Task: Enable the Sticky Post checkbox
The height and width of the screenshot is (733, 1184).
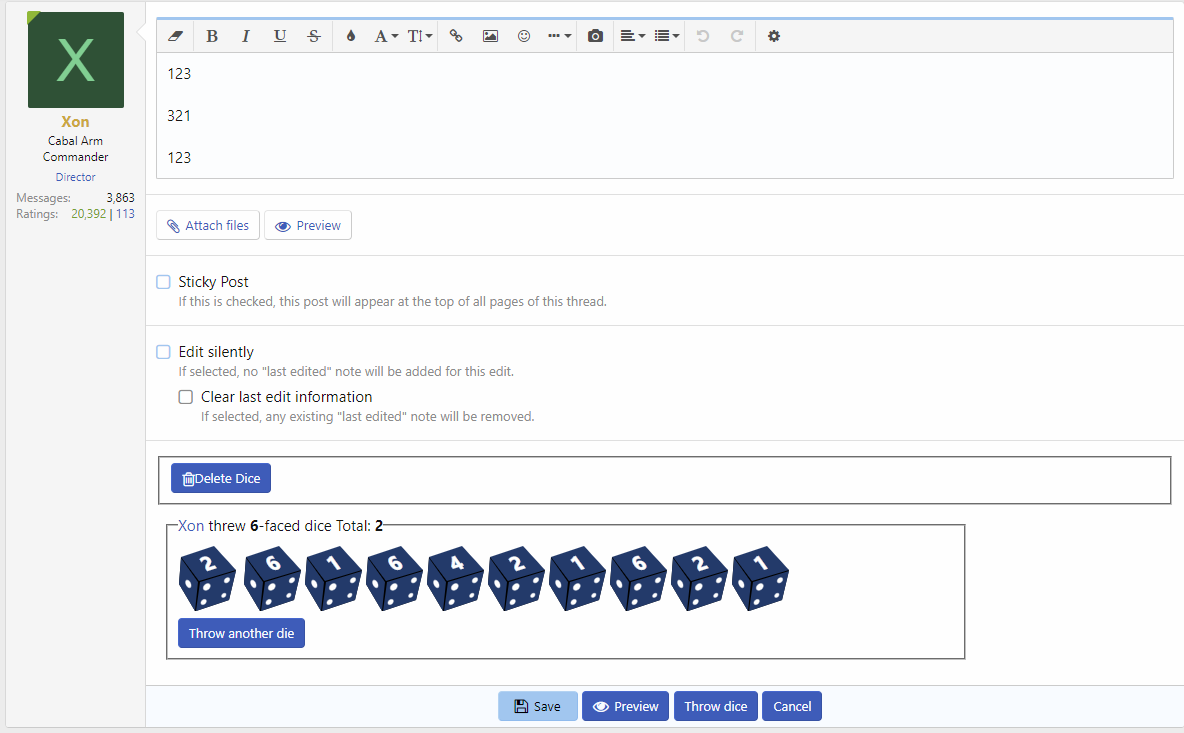Action: (x=164, y=282)
